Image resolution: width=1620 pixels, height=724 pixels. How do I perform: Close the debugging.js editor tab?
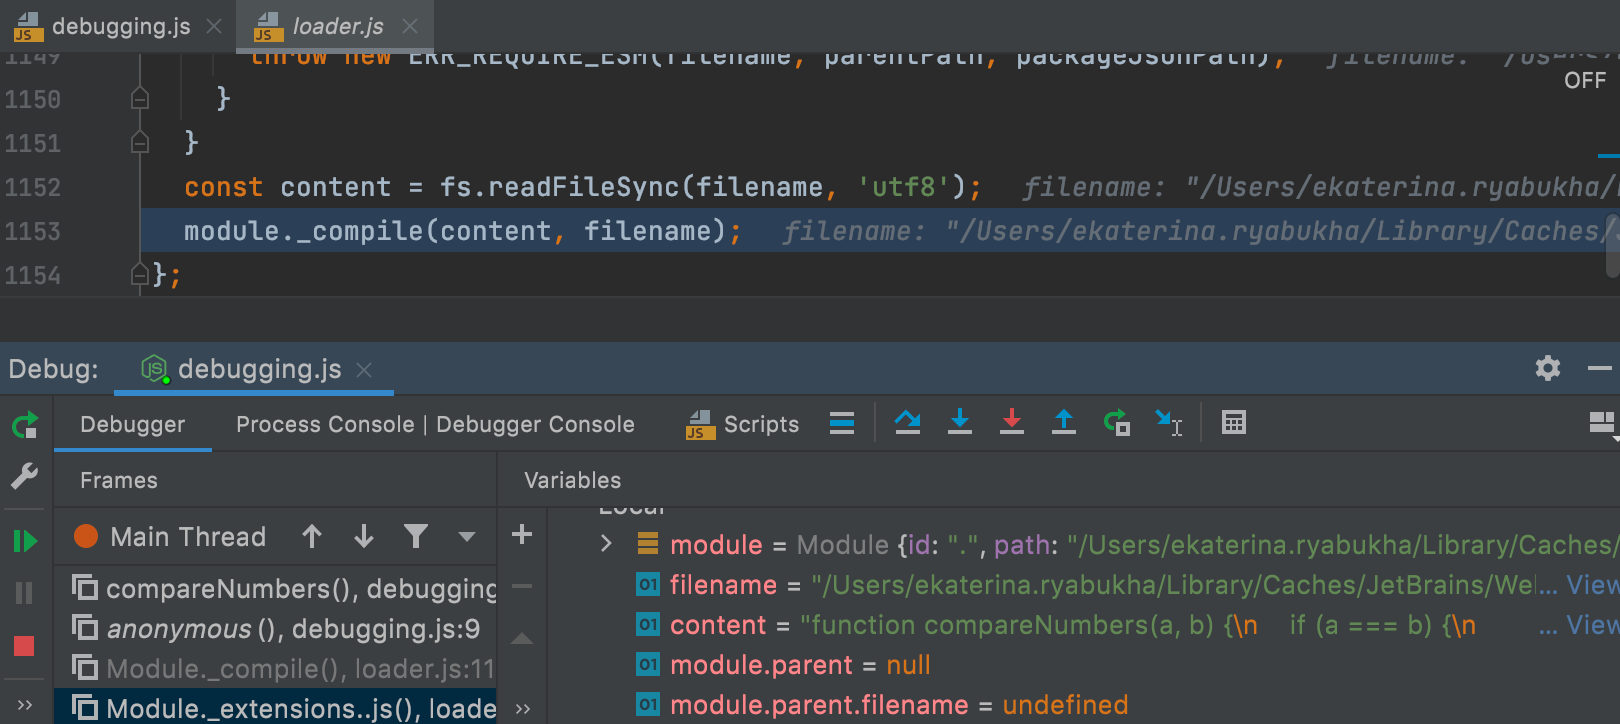[214, 27]
